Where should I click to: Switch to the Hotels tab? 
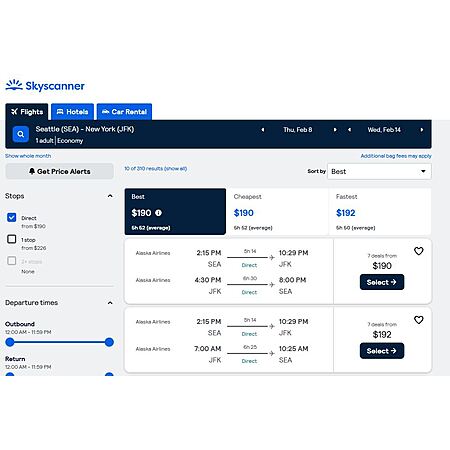click(72, 112)
